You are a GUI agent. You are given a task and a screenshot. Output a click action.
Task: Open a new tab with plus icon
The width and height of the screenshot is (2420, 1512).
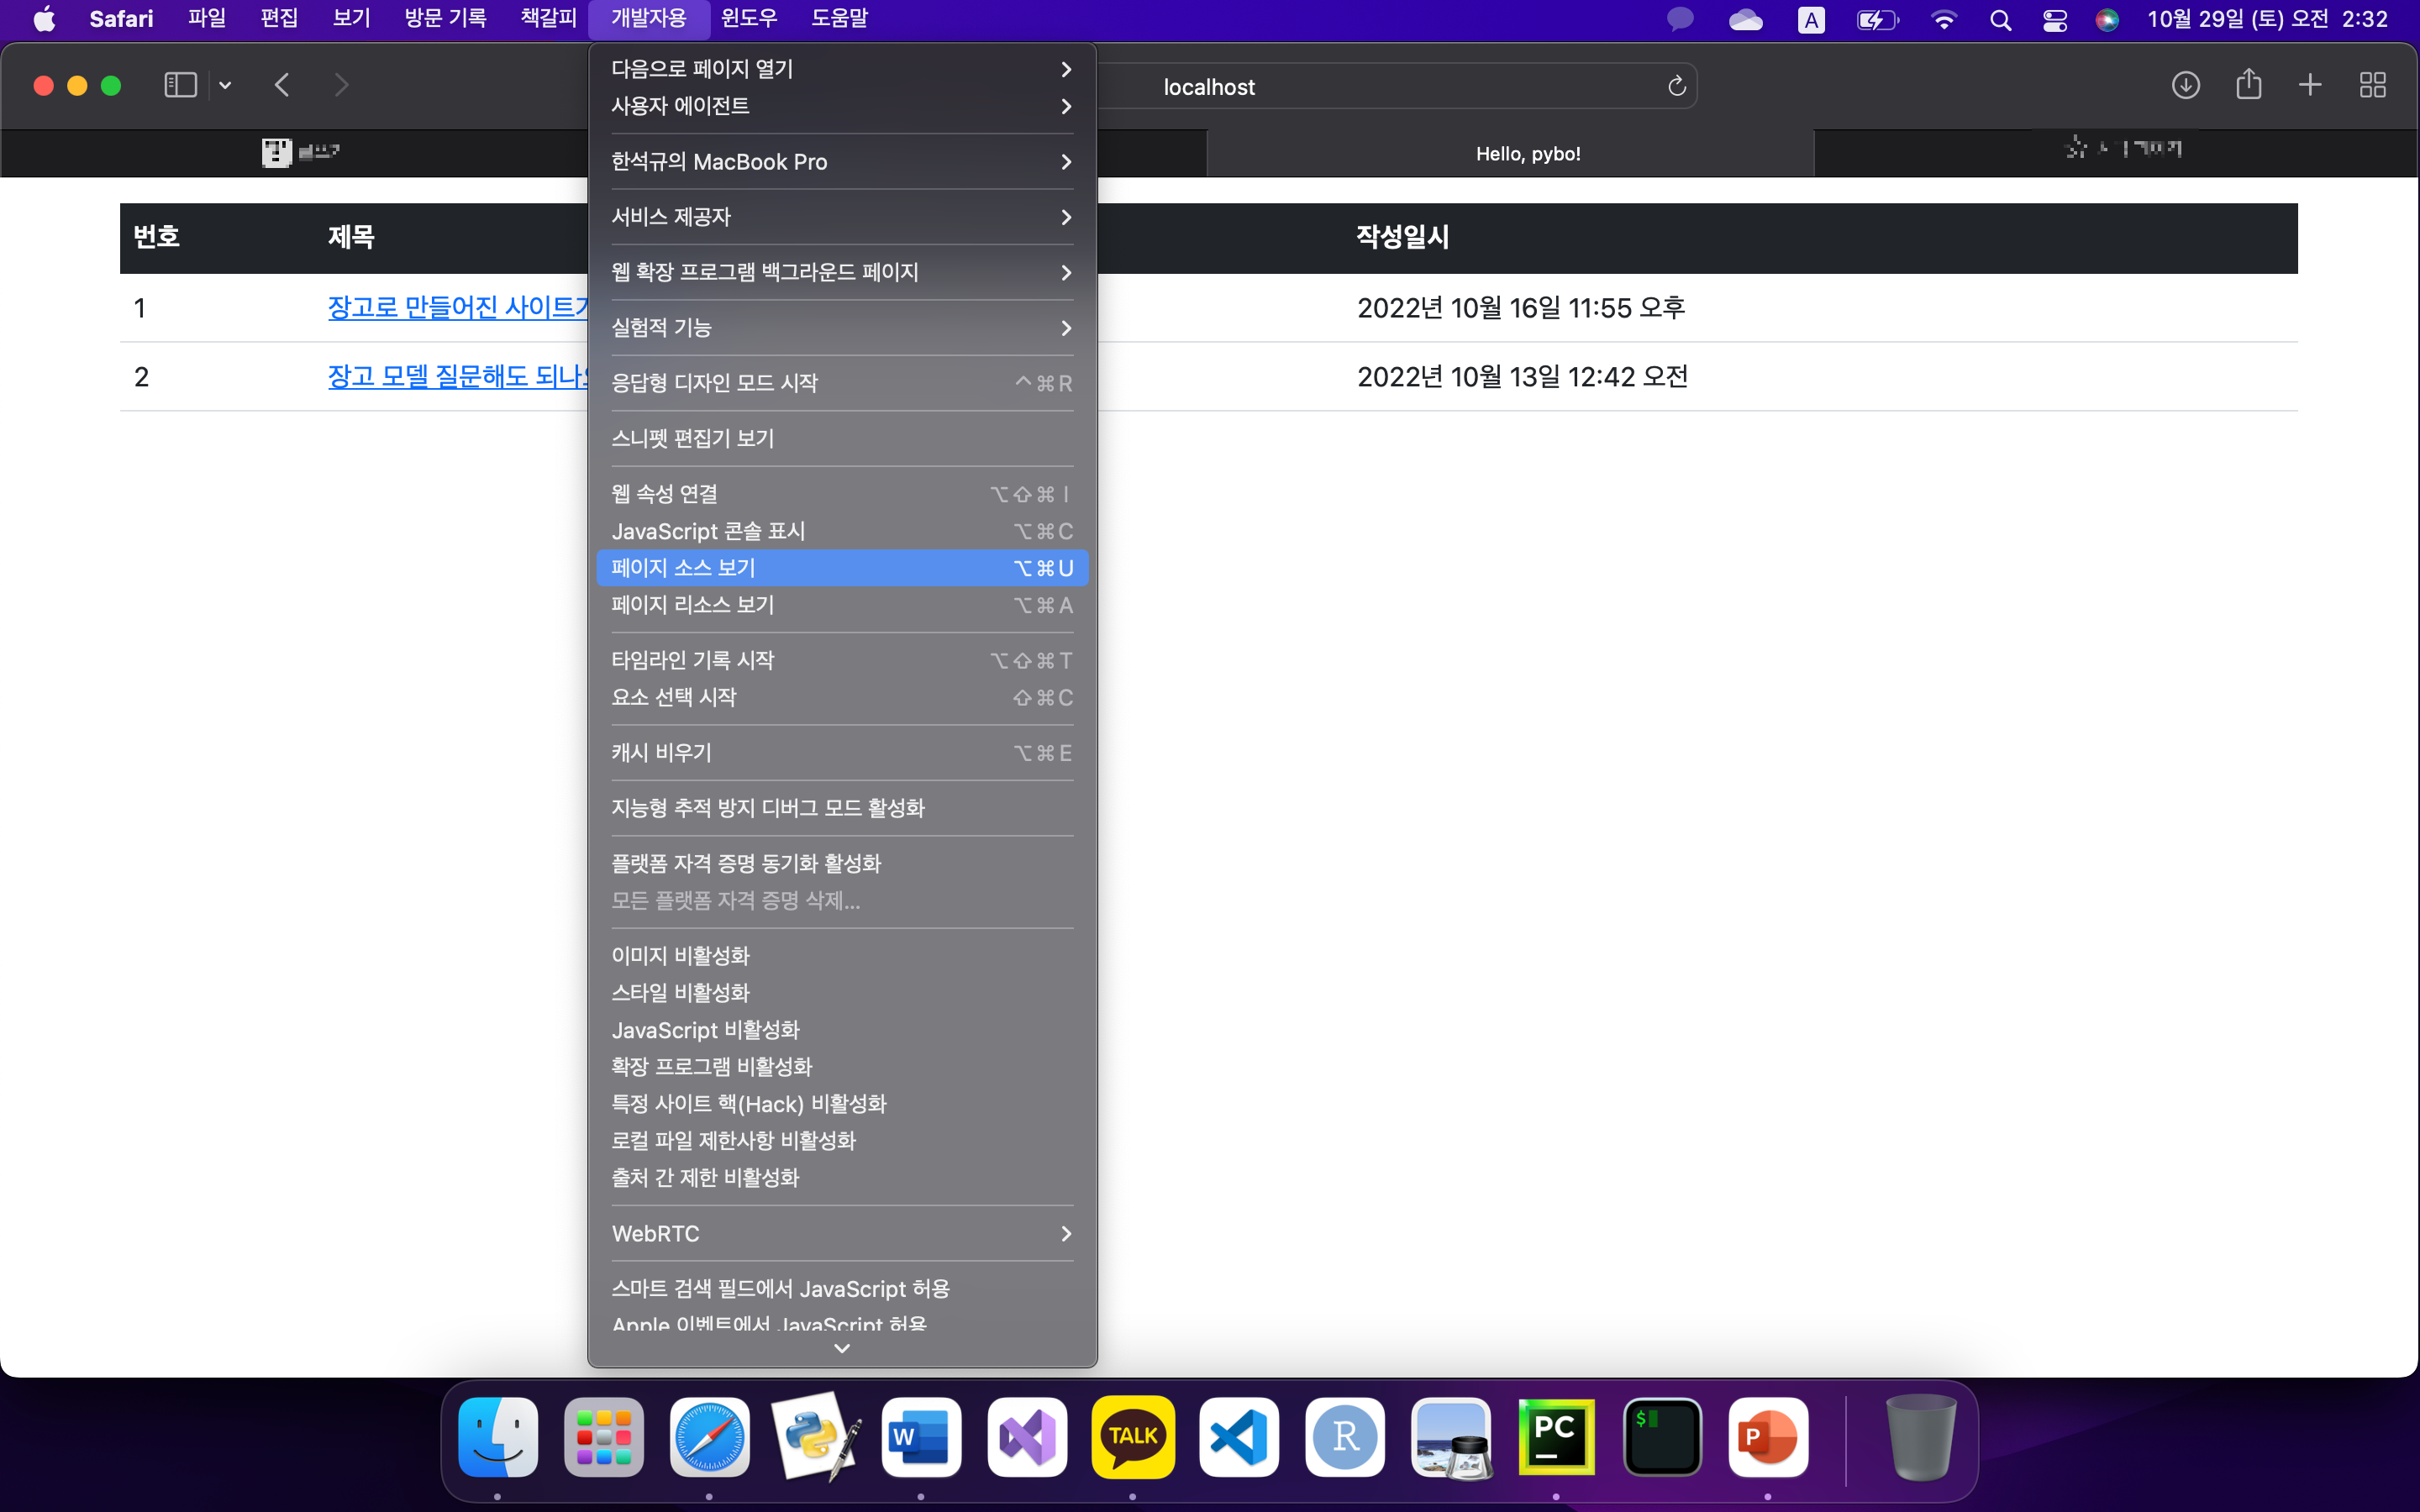(2310, 85)
